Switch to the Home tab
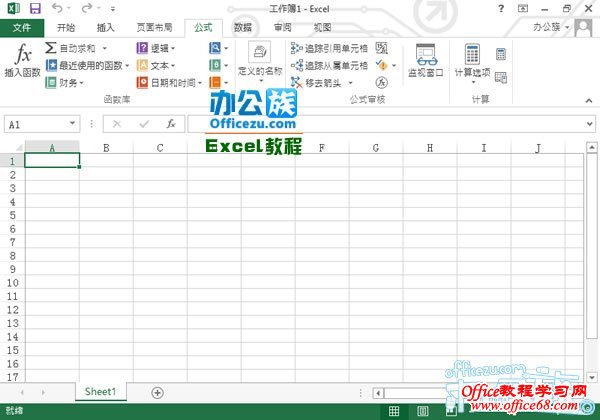This screenshot has height=420, width=600. (x=66, y=28)
